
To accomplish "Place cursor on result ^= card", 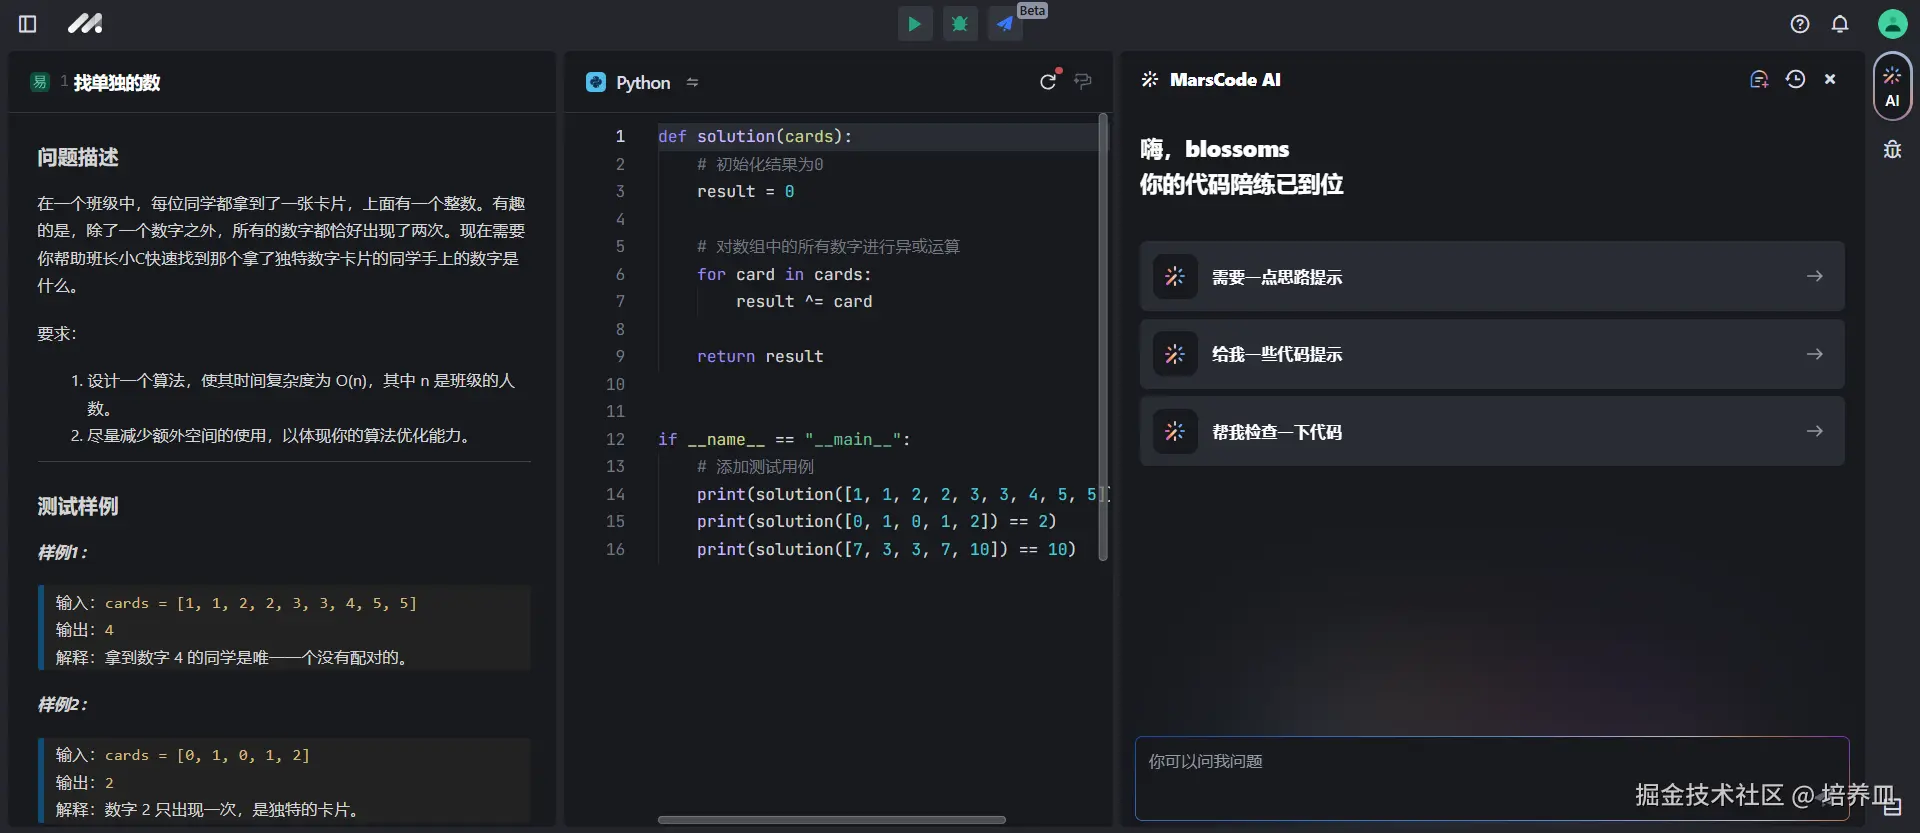I will (x=804, y=301).
